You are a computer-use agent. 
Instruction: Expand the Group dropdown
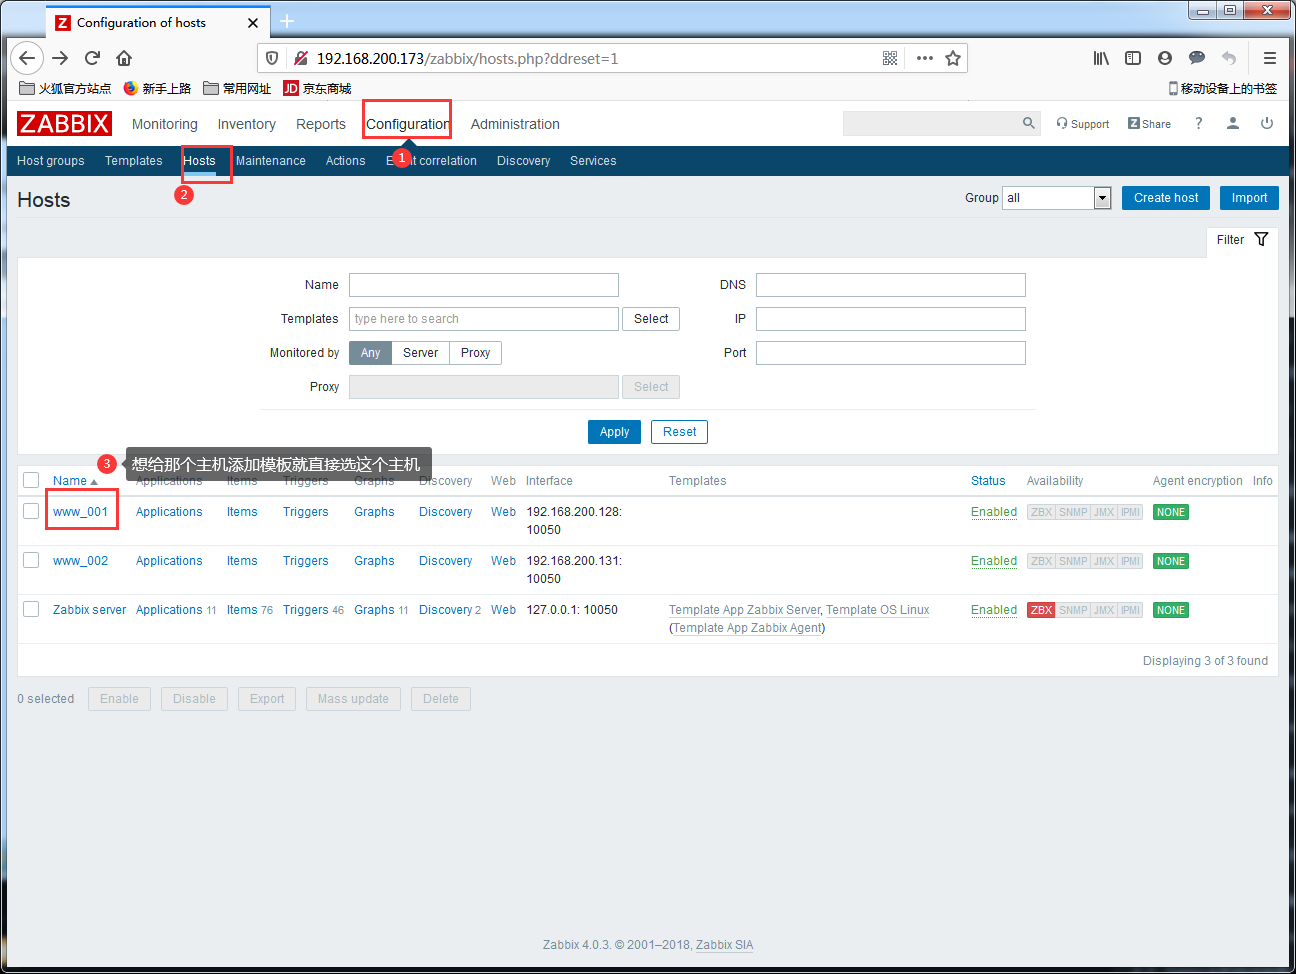point(1057,198)
